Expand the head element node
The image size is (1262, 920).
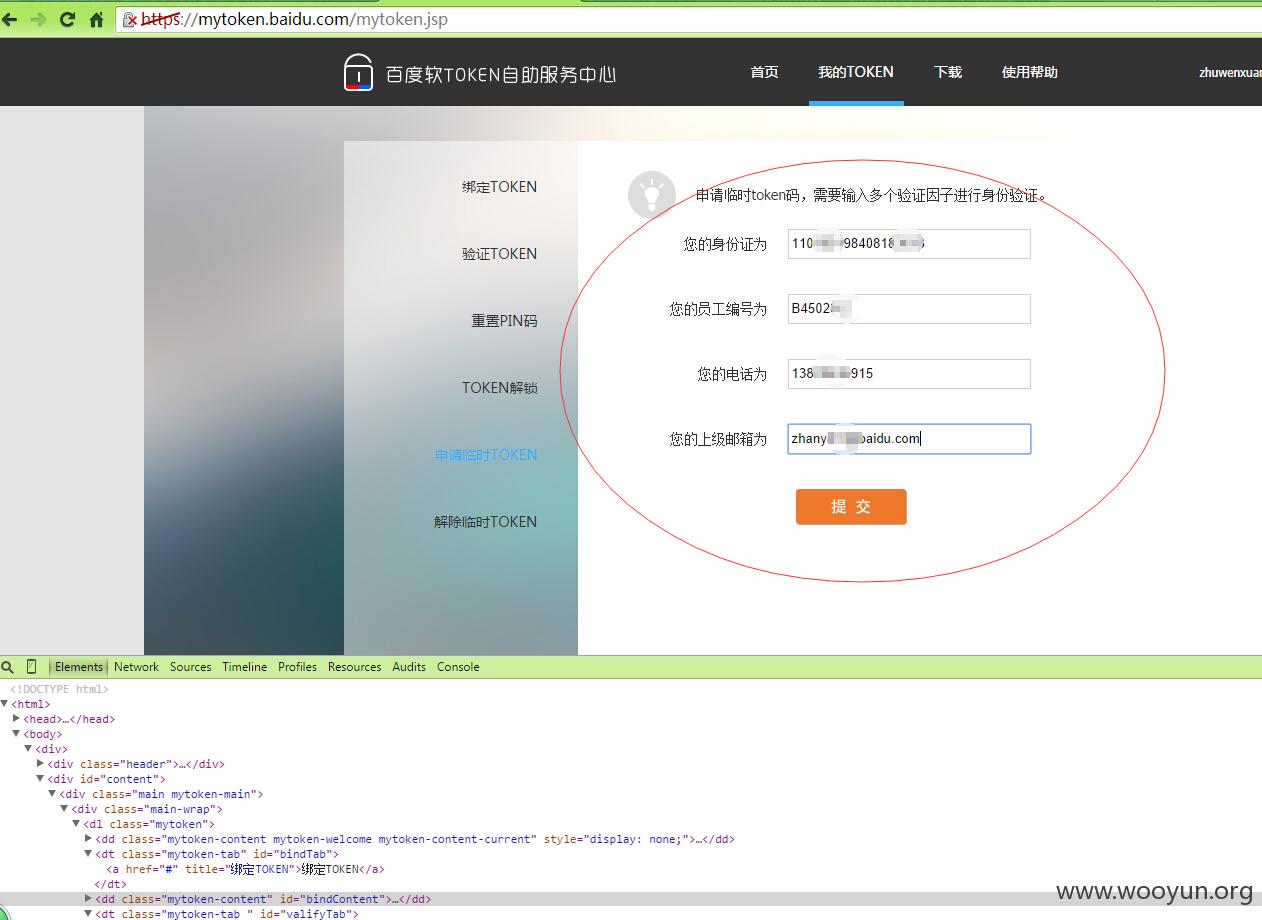[x=17, y=719]
